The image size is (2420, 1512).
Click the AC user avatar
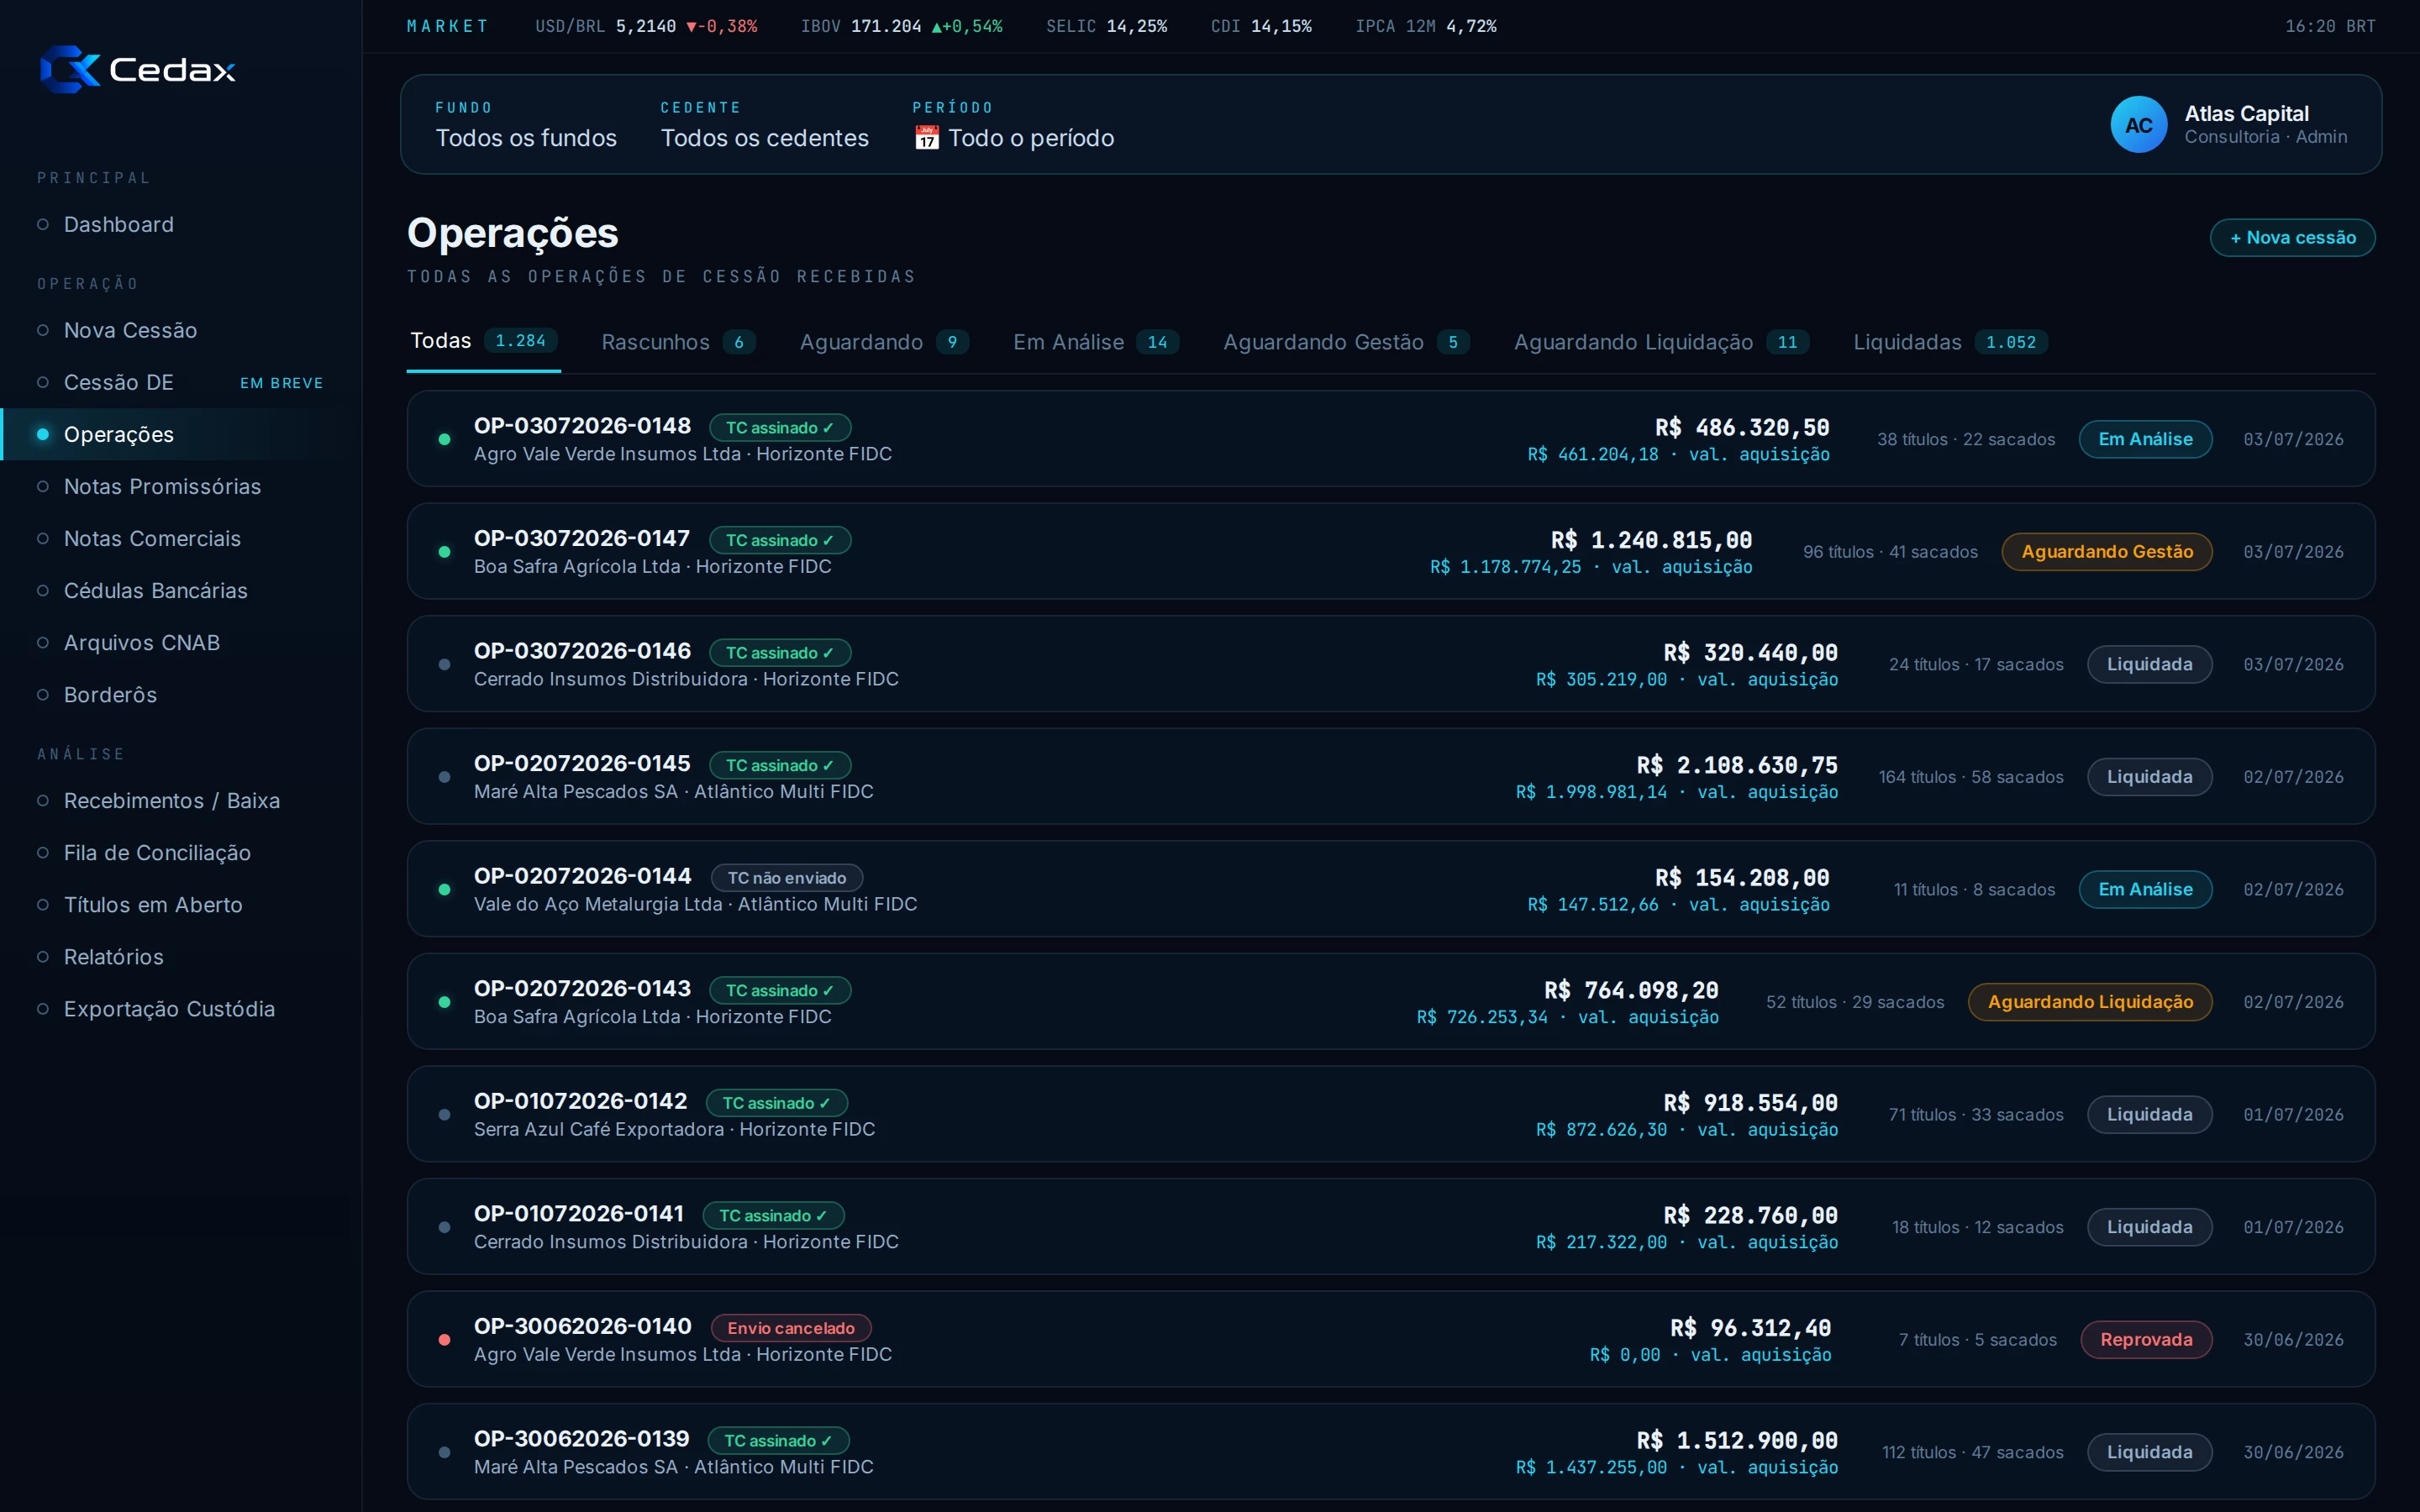[x=2138, y=125]
